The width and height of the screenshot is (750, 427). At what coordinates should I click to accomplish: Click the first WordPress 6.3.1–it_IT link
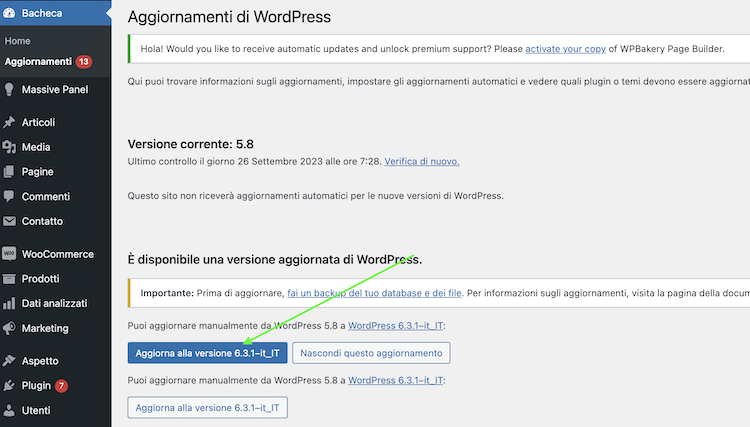pyautogui.click(x=396, y=326)
